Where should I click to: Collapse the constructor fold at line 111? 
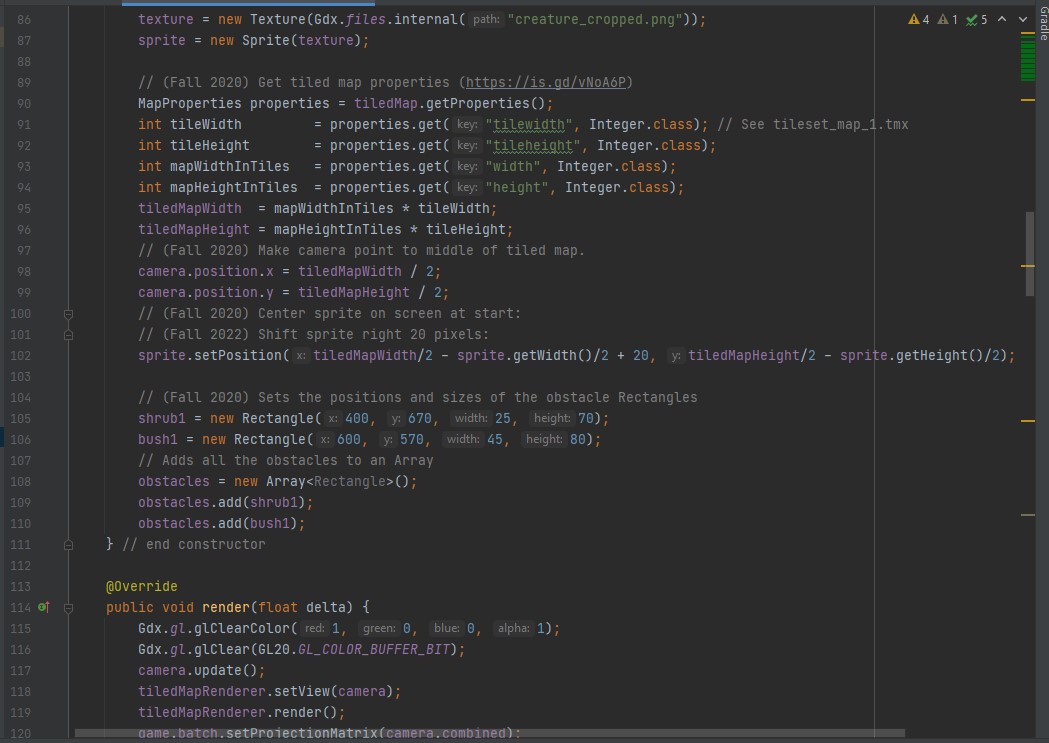tap(67, 544)
